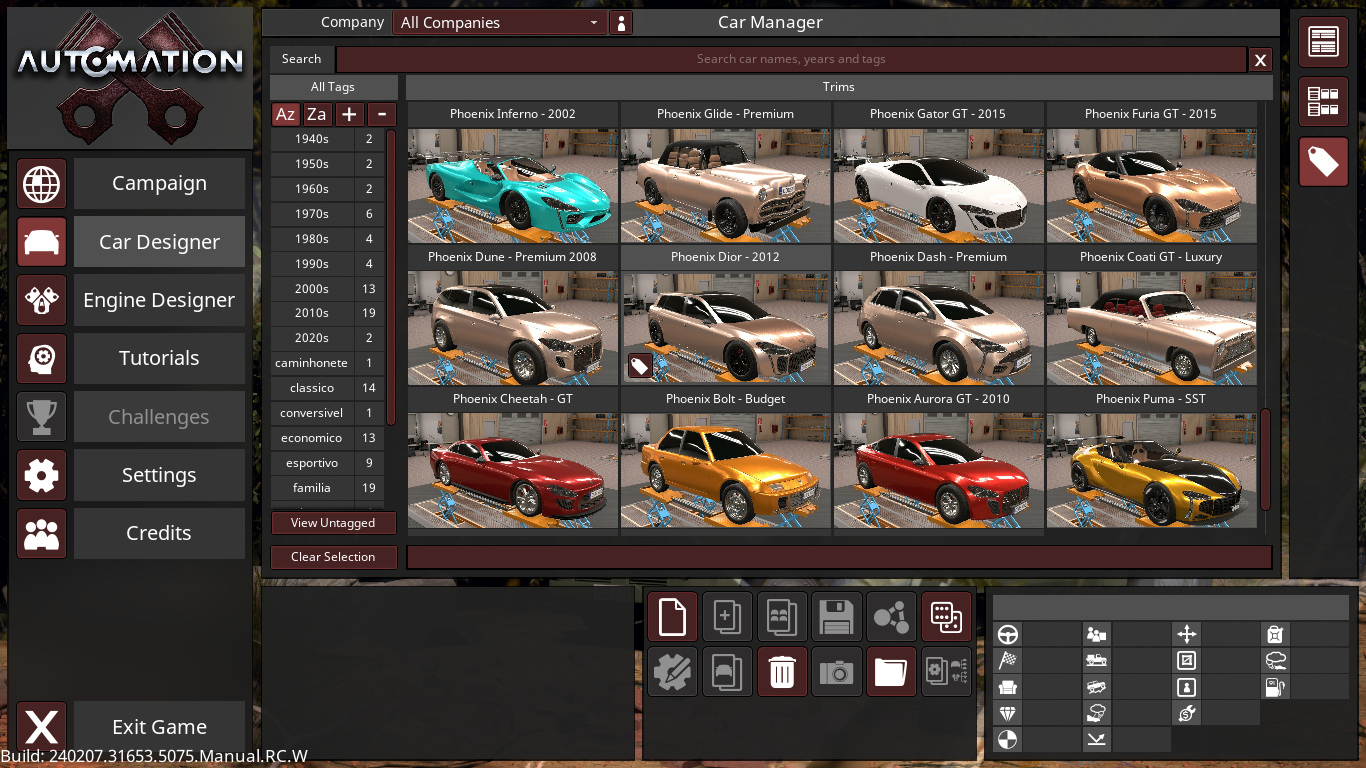Click the new blank car document icon
This screenshot has height=768, width=1366.
pos(672,617)
